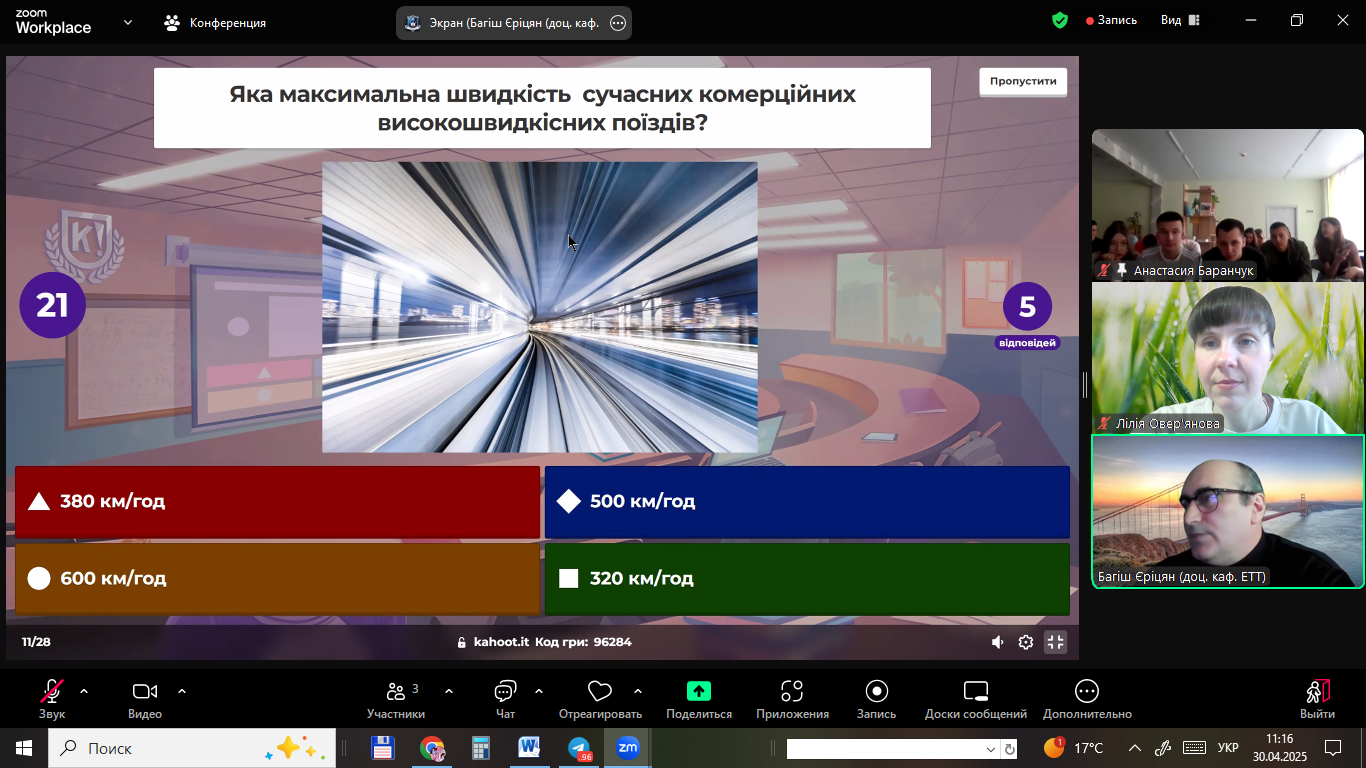Click the pen workspace tray icon

click(1163, 748)
